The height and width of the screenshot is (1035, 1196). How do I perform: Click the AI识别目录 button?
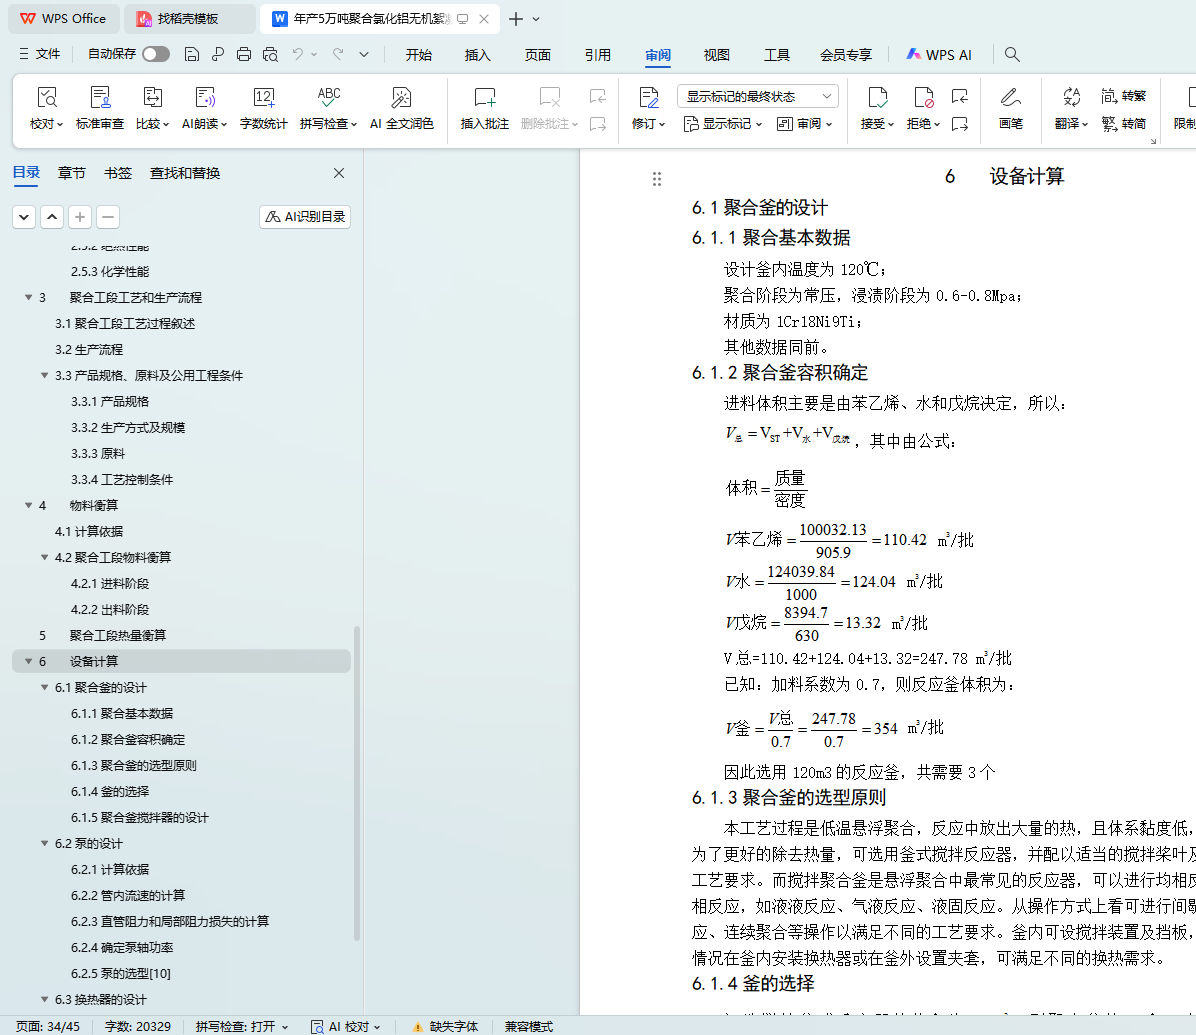pyautogui.click(x=305, y=217)
